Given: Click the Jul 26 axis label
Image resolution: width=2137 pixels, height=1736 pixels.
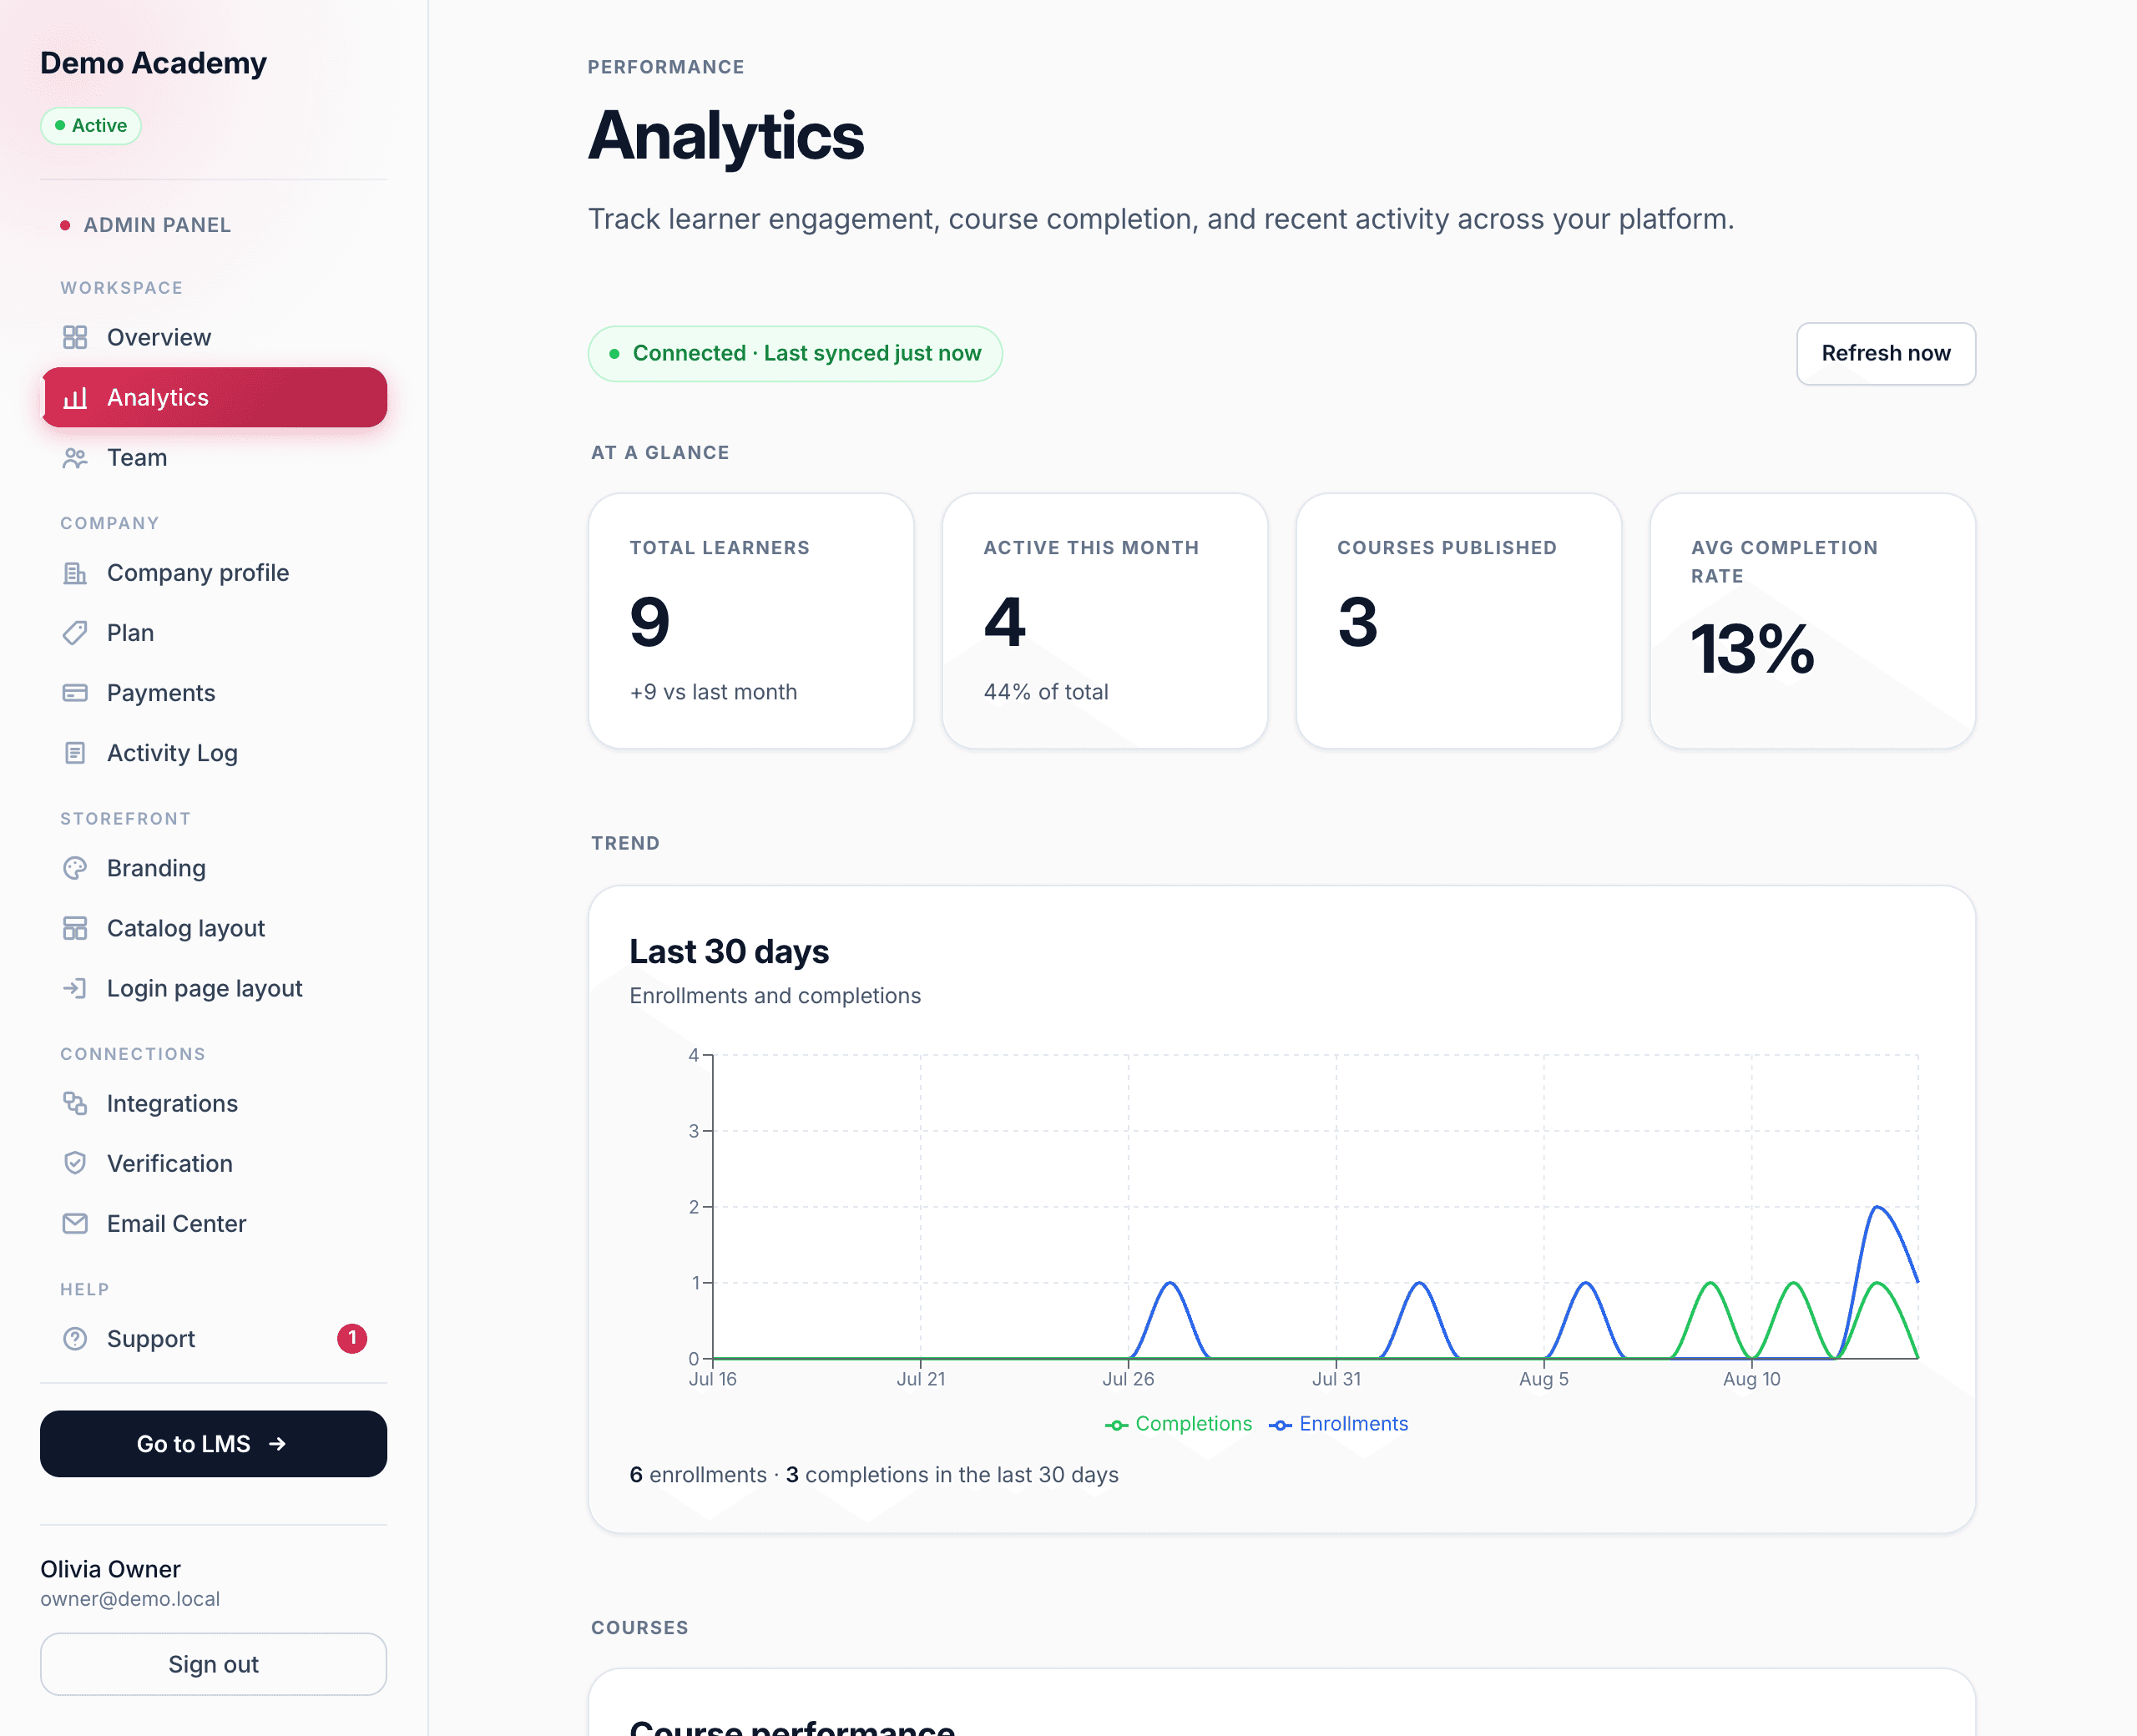Looking at the screenshot, I should [1128, 1379].
